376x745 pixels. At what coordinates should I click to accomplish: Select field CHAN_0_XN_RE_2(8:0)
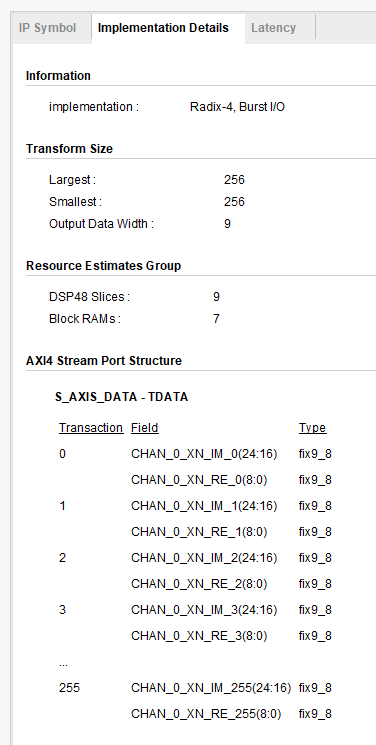pyautogui.click(x=199, y=584)
